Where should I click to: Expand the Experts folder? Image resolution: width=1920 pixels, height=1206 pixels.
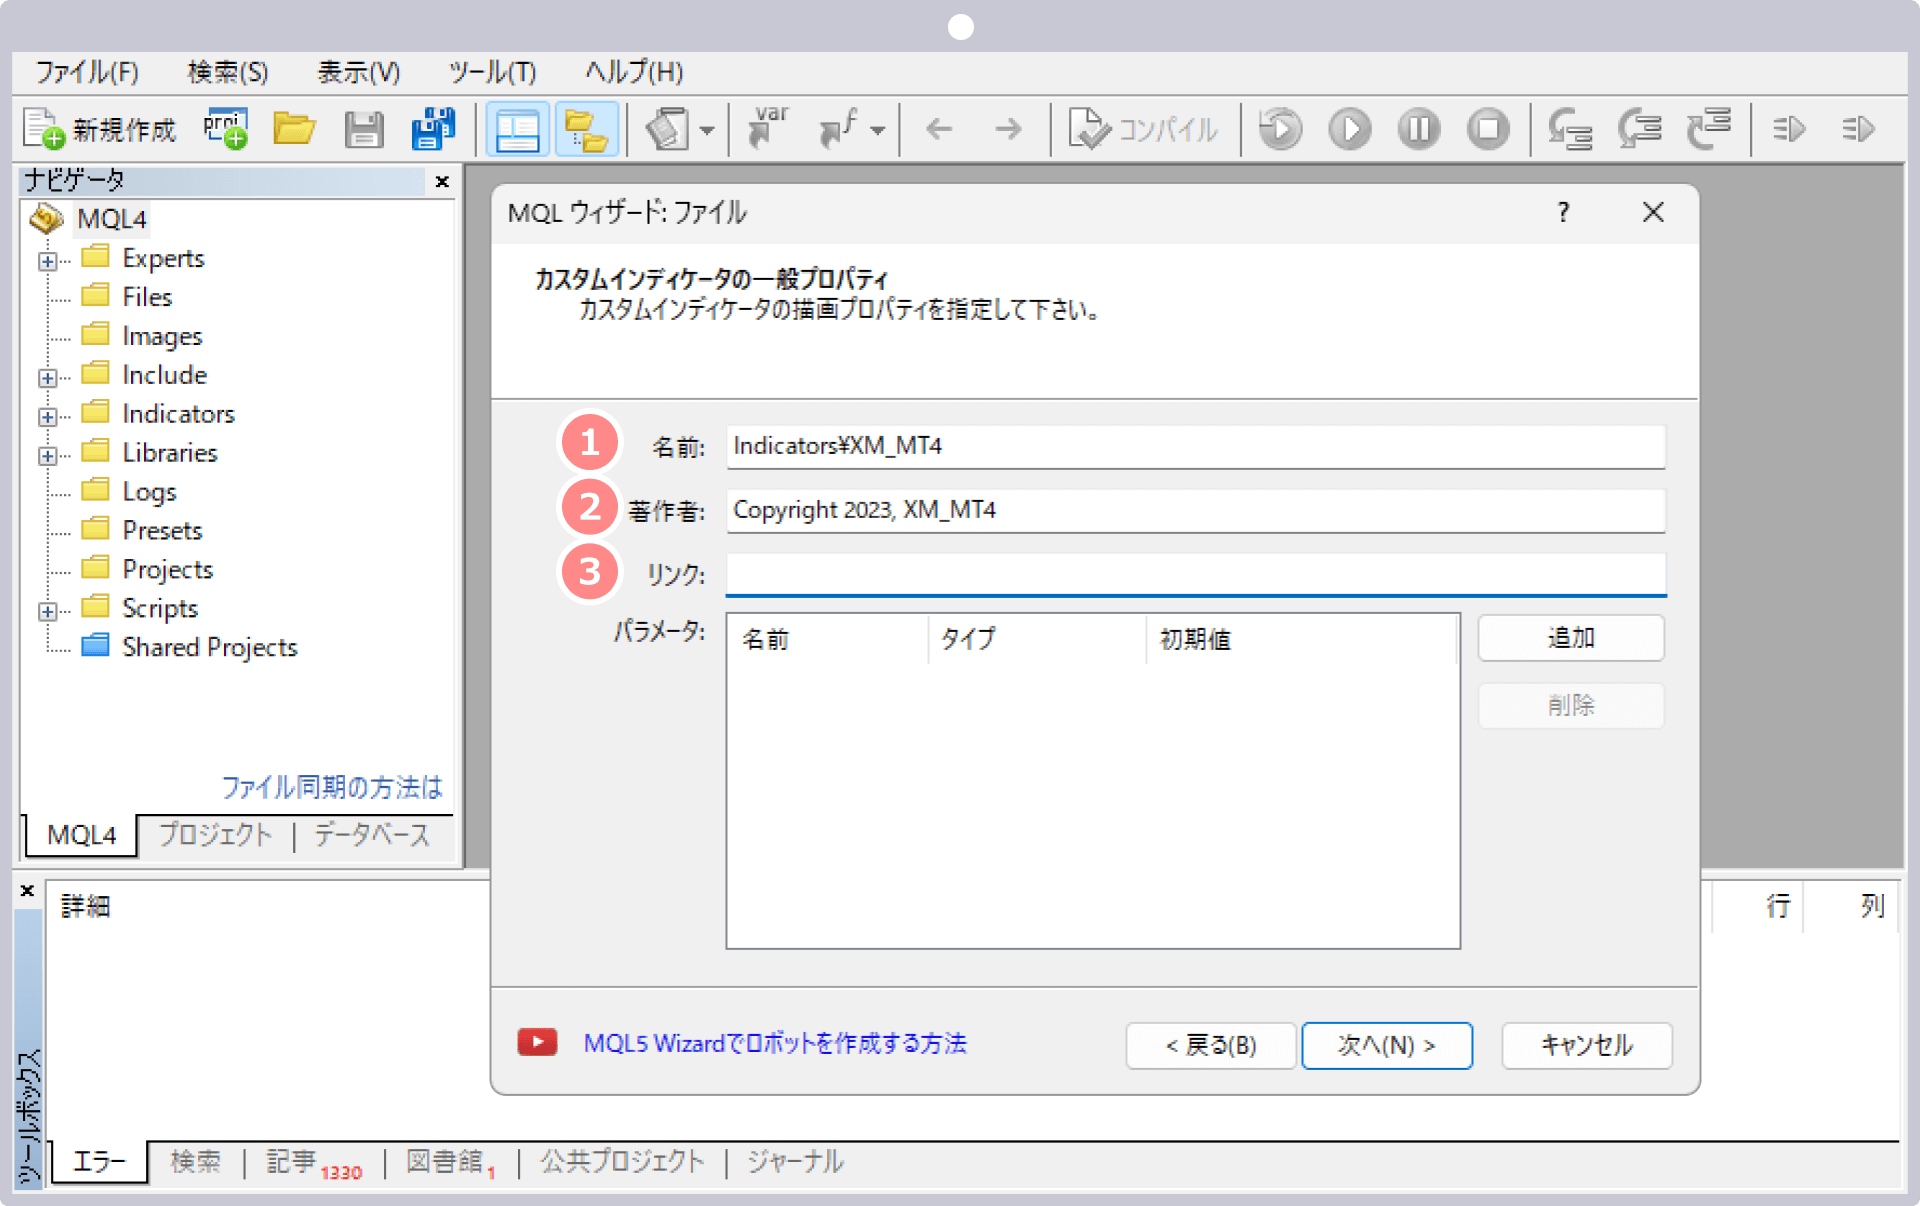[47, 261]
